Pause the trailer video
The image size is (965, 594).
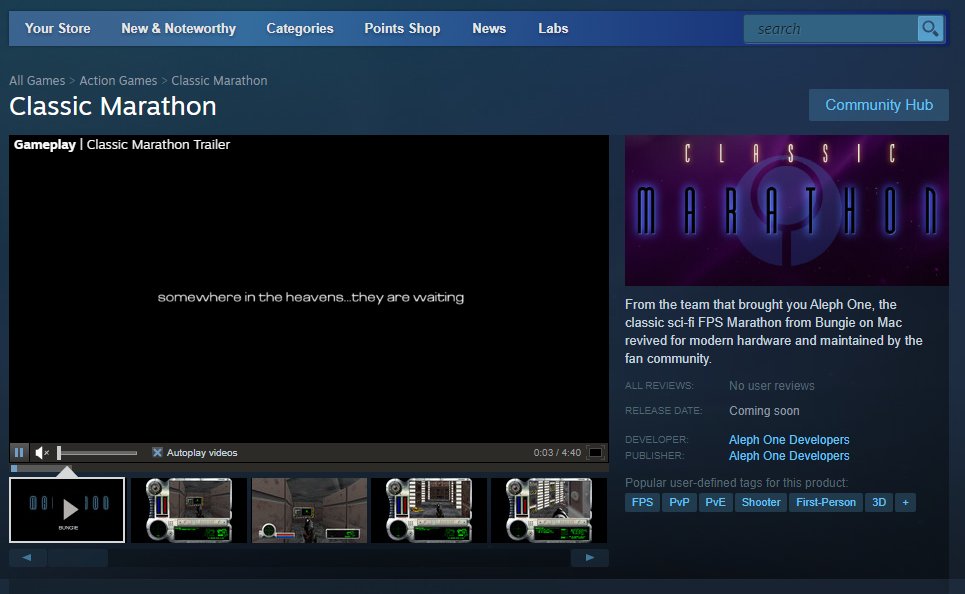point(19,452)
